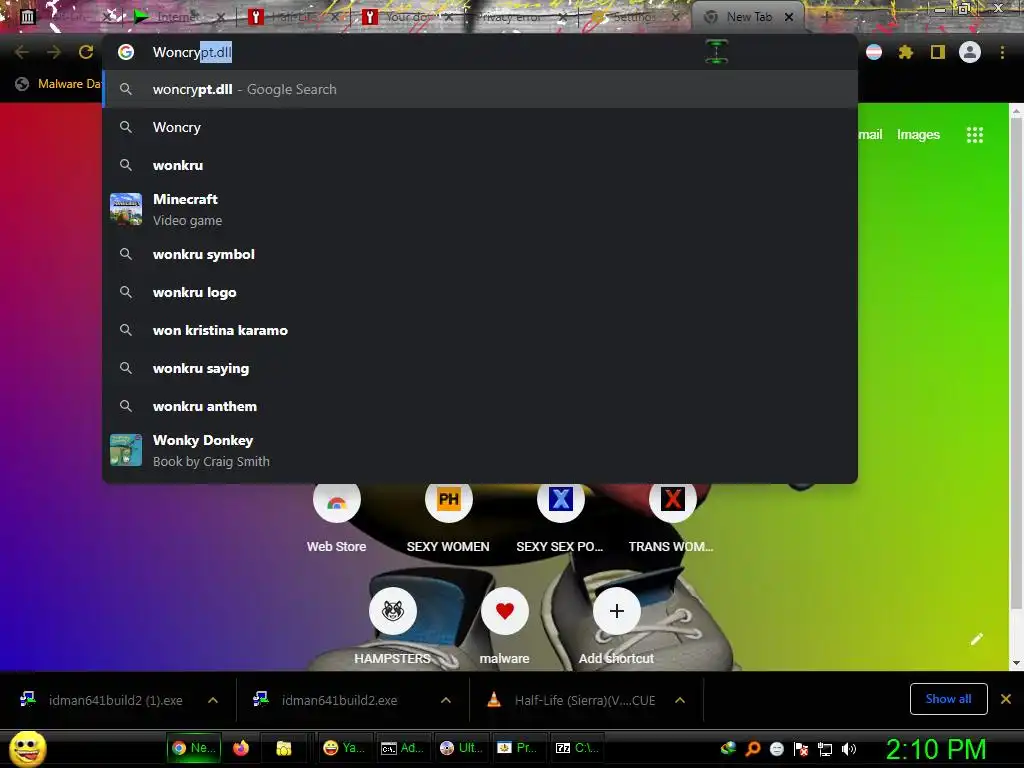Switch to the Pr... taskbar item
This screenshot has height=768, width=1024.
click(x=519, y=748)
